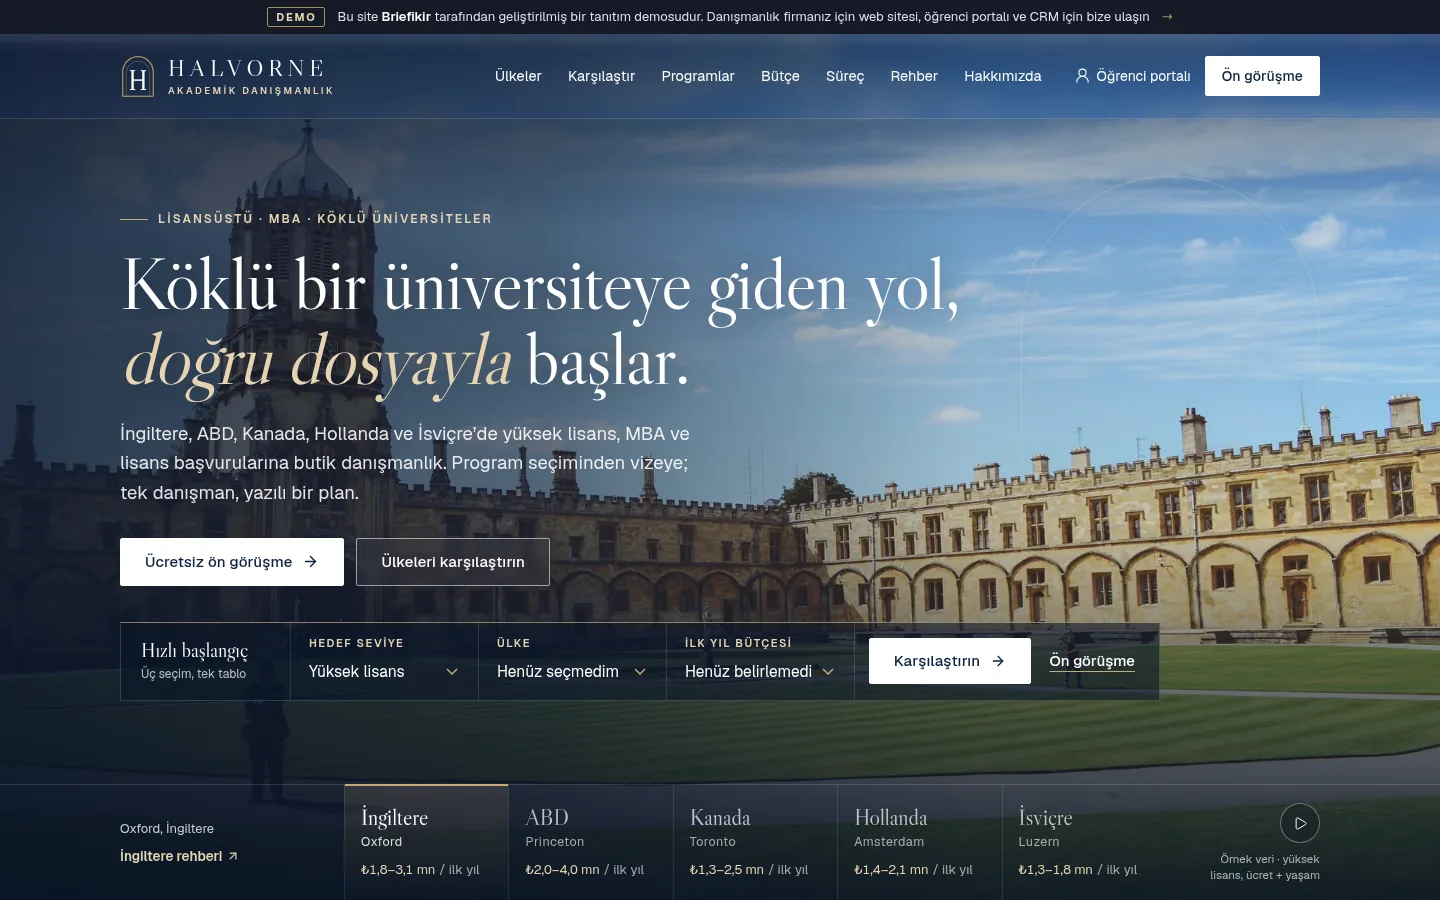This screenshot has height=900, width=1440.
Task: Open Programlar navigation item
Action: click(698, 76)
